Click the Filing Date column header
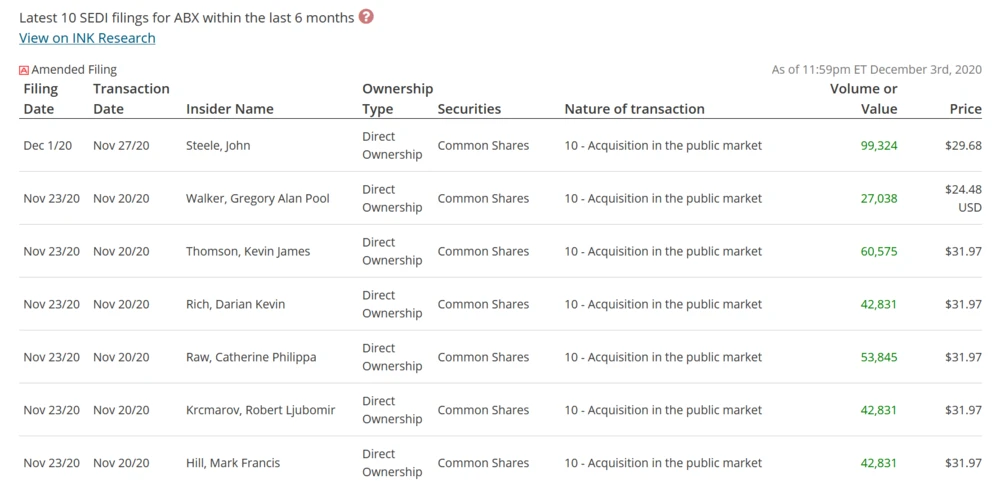The height and width of the screenshot is (488, 1000). [41, 98]
